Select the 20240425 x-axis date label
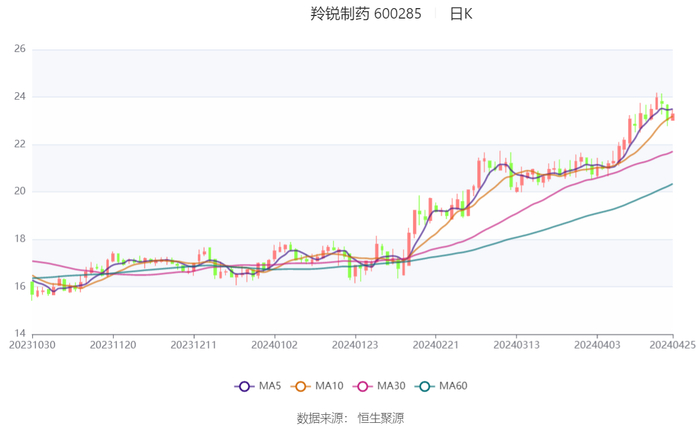Image resolution: width=700 pixels, height=426 pixels. (x=672, y=345)
